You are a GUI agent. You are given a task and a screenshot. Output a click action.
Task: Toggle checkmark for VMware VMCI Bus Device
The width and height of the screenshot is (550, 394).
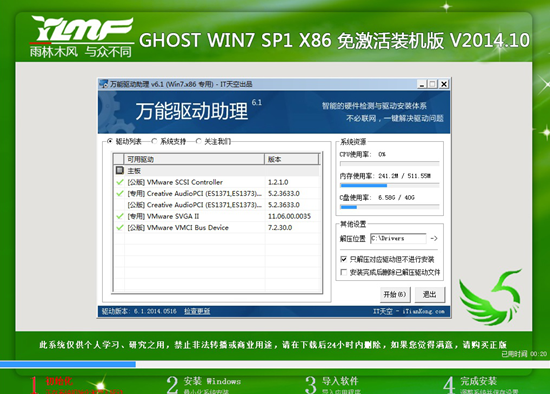[x=120, y=227]
